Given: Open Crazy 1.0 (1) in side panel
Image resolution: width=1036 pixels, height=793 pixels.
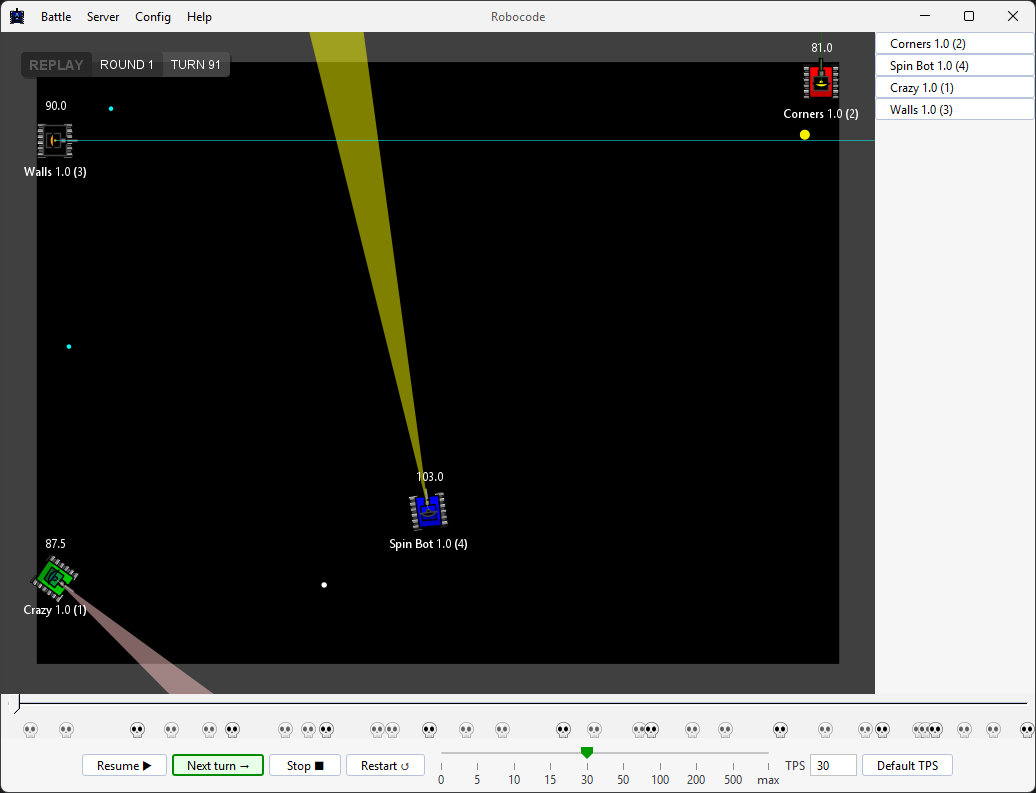Looking at the screenshot, I should click(955, 88).
